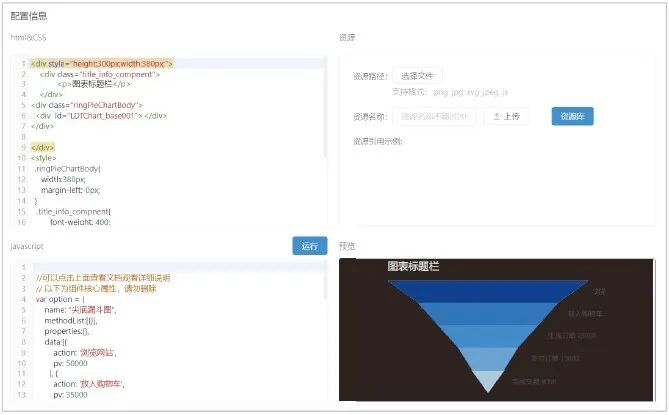Click the ringPieChartBody div class line
Viewport: 669px width, 415px height.
click(x=87, y=105)
